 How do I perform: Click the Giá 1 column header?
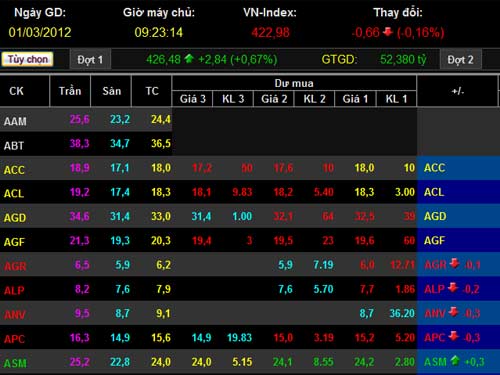(x=355, y=99)
